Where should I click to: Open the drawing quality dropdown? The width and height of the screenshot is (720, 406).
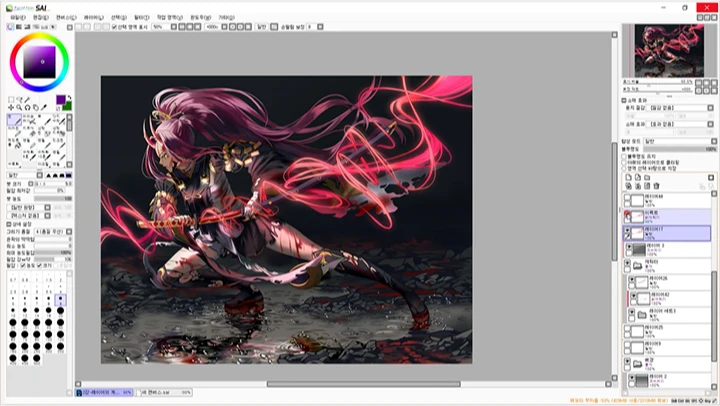[69, 231]
